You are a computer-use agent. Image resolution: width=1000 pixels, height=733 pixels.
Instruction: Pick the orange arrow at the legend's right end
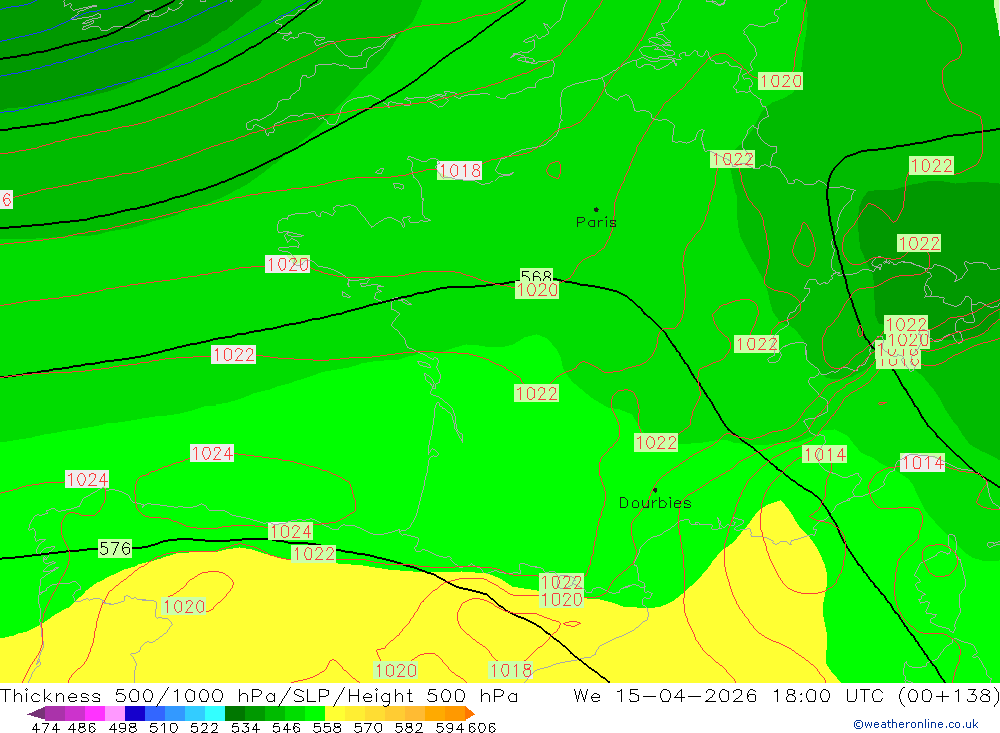pyautogui.click(x=470, y=713)
